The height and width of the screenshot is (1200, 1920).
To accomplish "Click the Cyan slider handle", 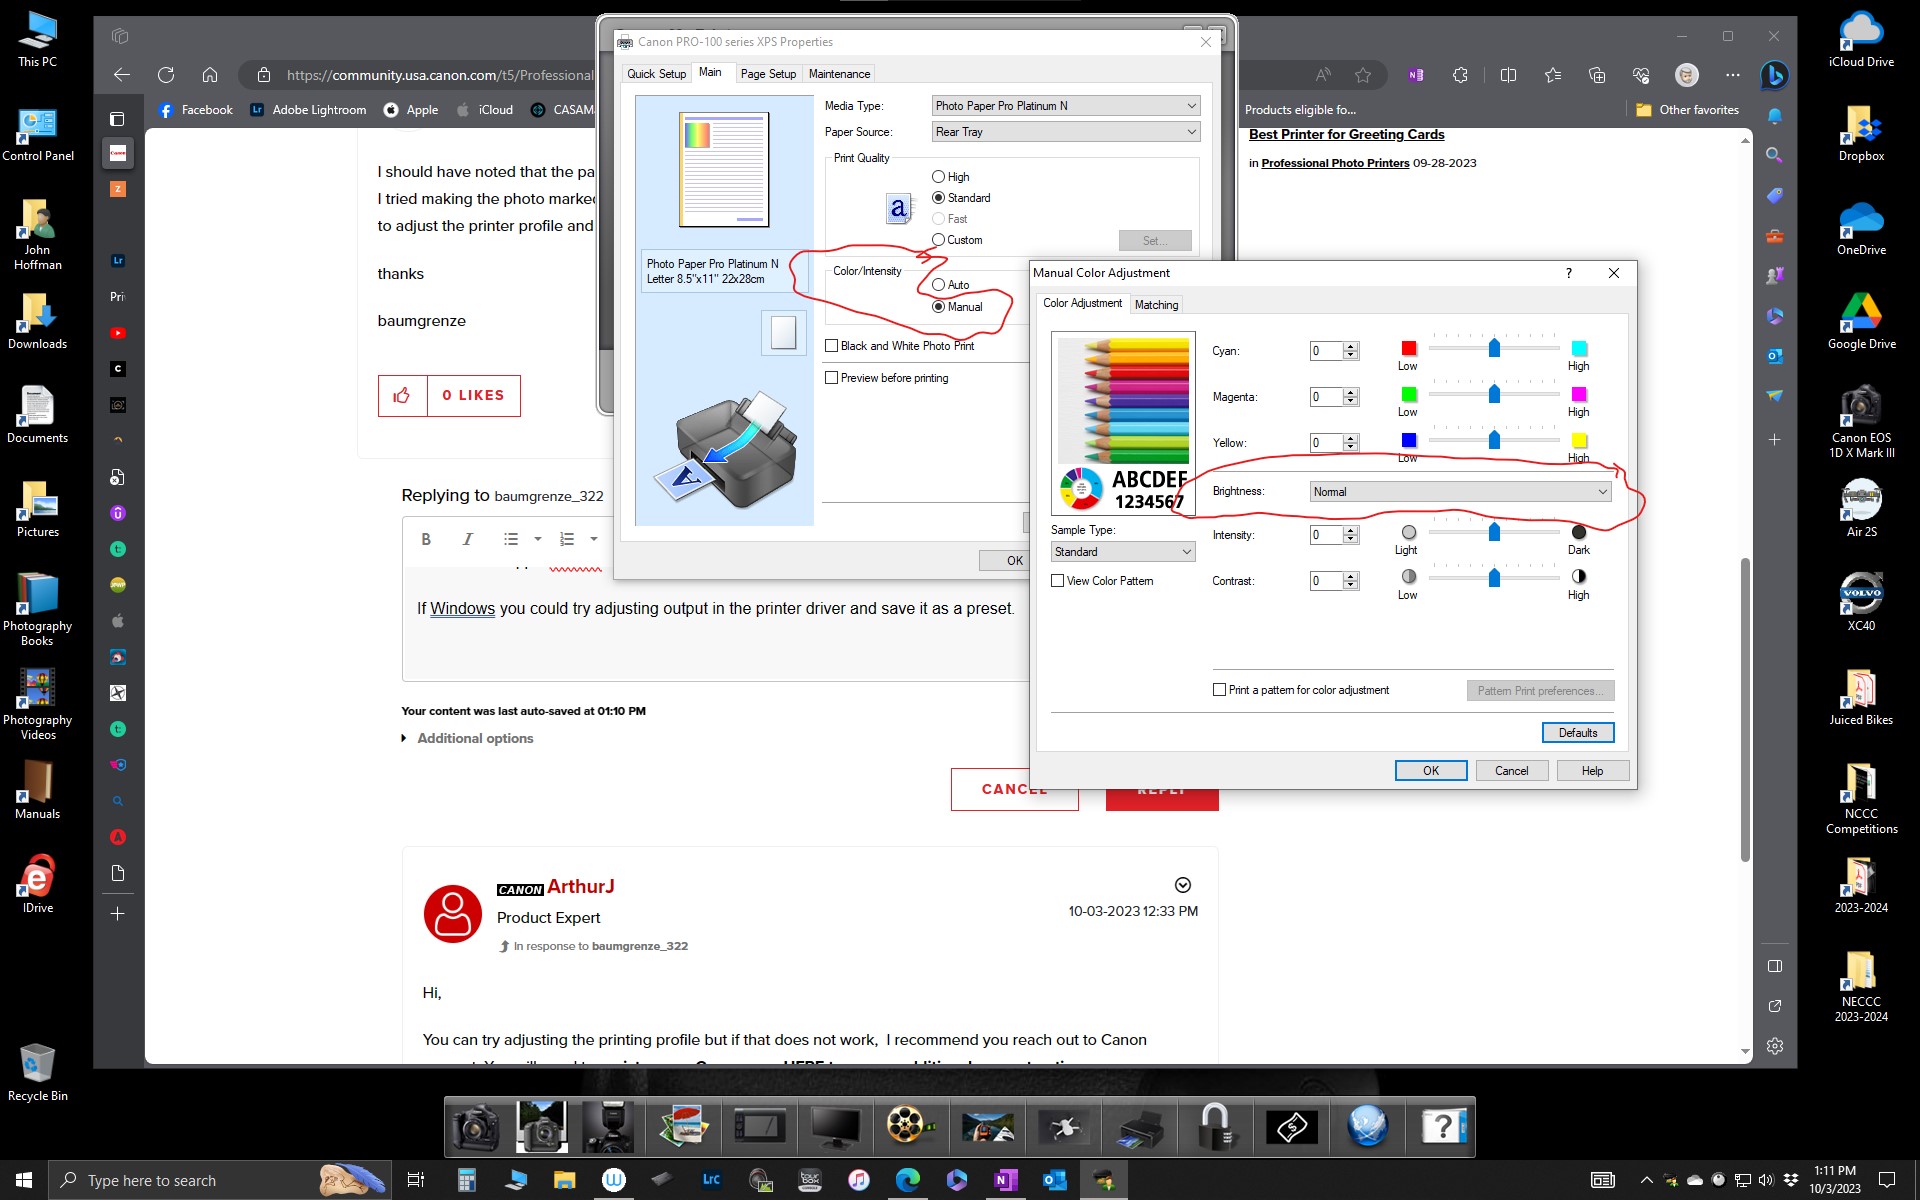I will pos(1494,348).
